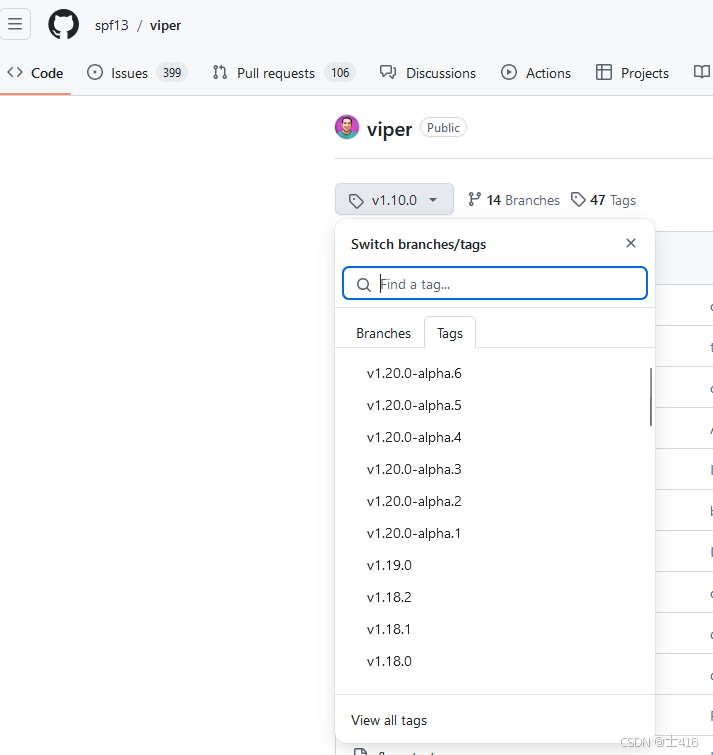The image size is (713, 755).
Task: Open the Pull requests tab
Action: click(284, 73)
